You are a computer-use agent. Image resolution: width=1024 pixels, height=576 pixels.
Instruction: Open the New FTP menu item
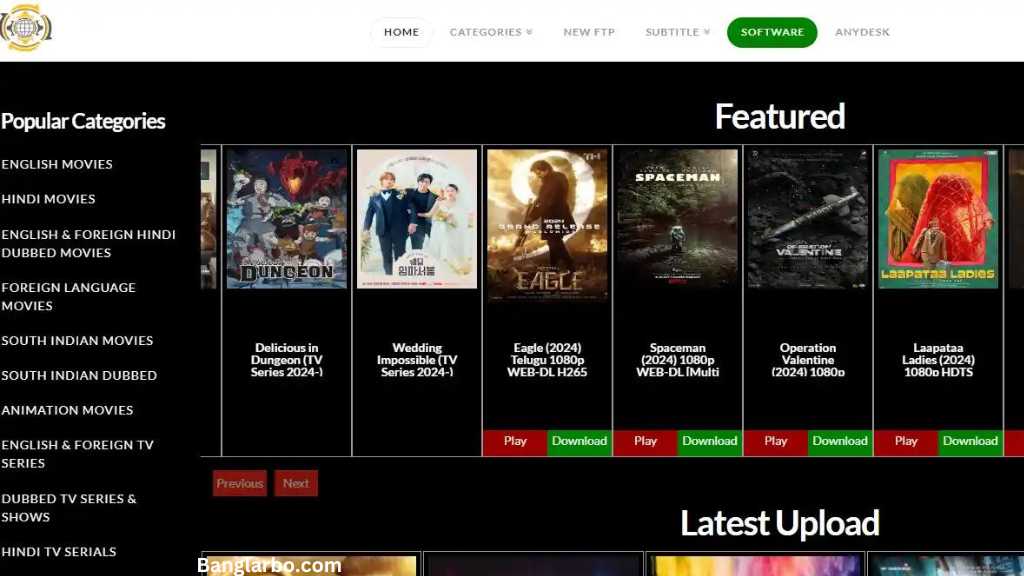pyautogui.click(x=589, y=32)
